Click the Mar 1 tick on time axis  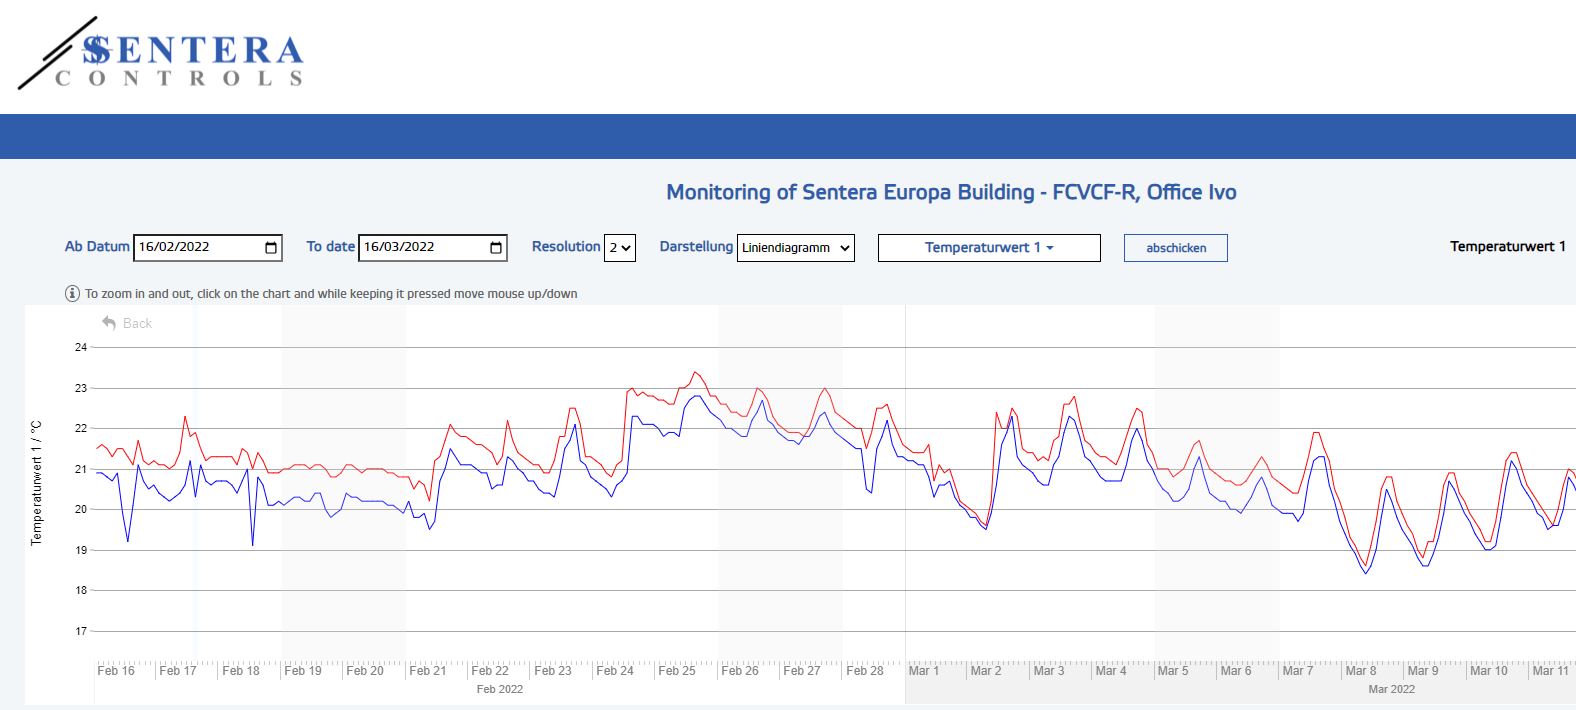(924, 671)
